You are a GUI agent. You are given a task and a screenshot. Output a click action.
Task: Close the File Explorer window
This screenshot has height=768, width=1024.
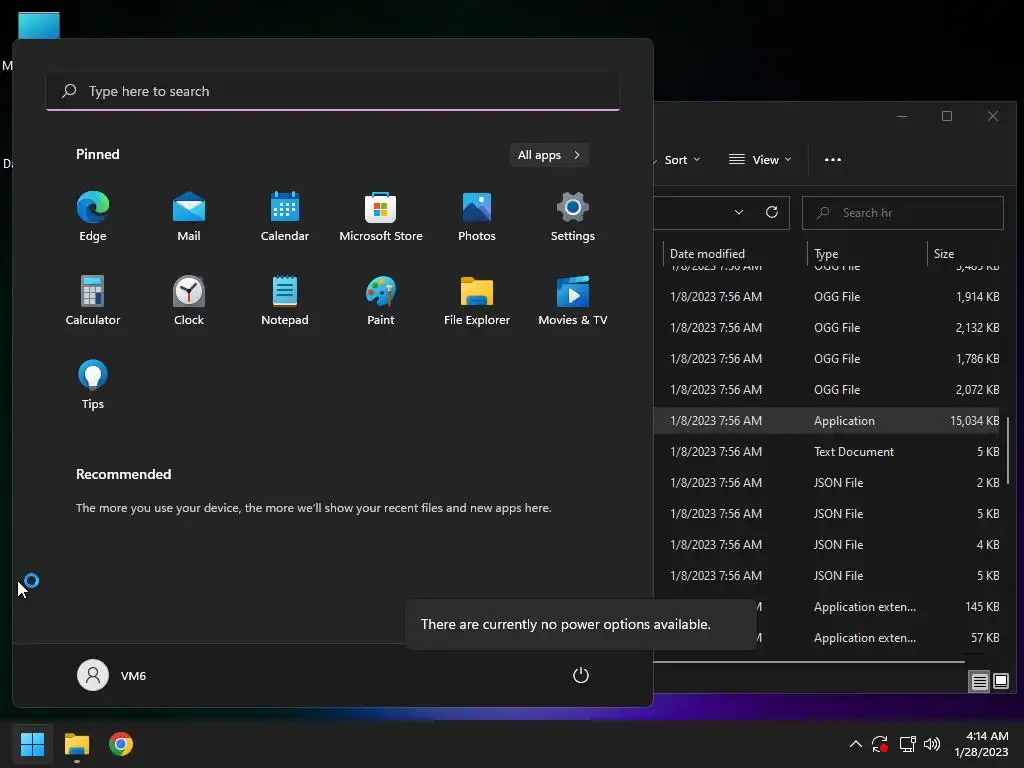(x=993, y=116)
